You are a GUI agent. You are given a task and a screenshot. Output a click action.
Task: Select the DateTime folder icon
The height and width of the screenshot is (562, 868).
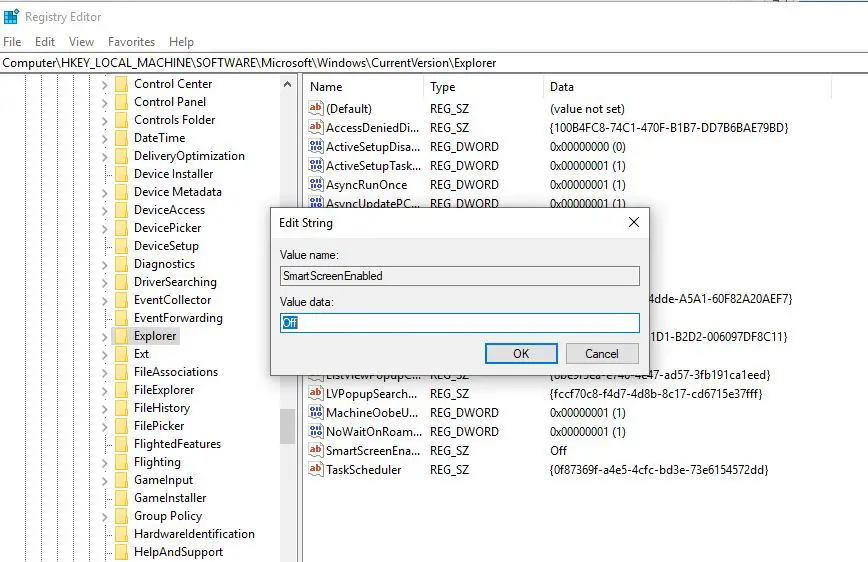[121, 138]
